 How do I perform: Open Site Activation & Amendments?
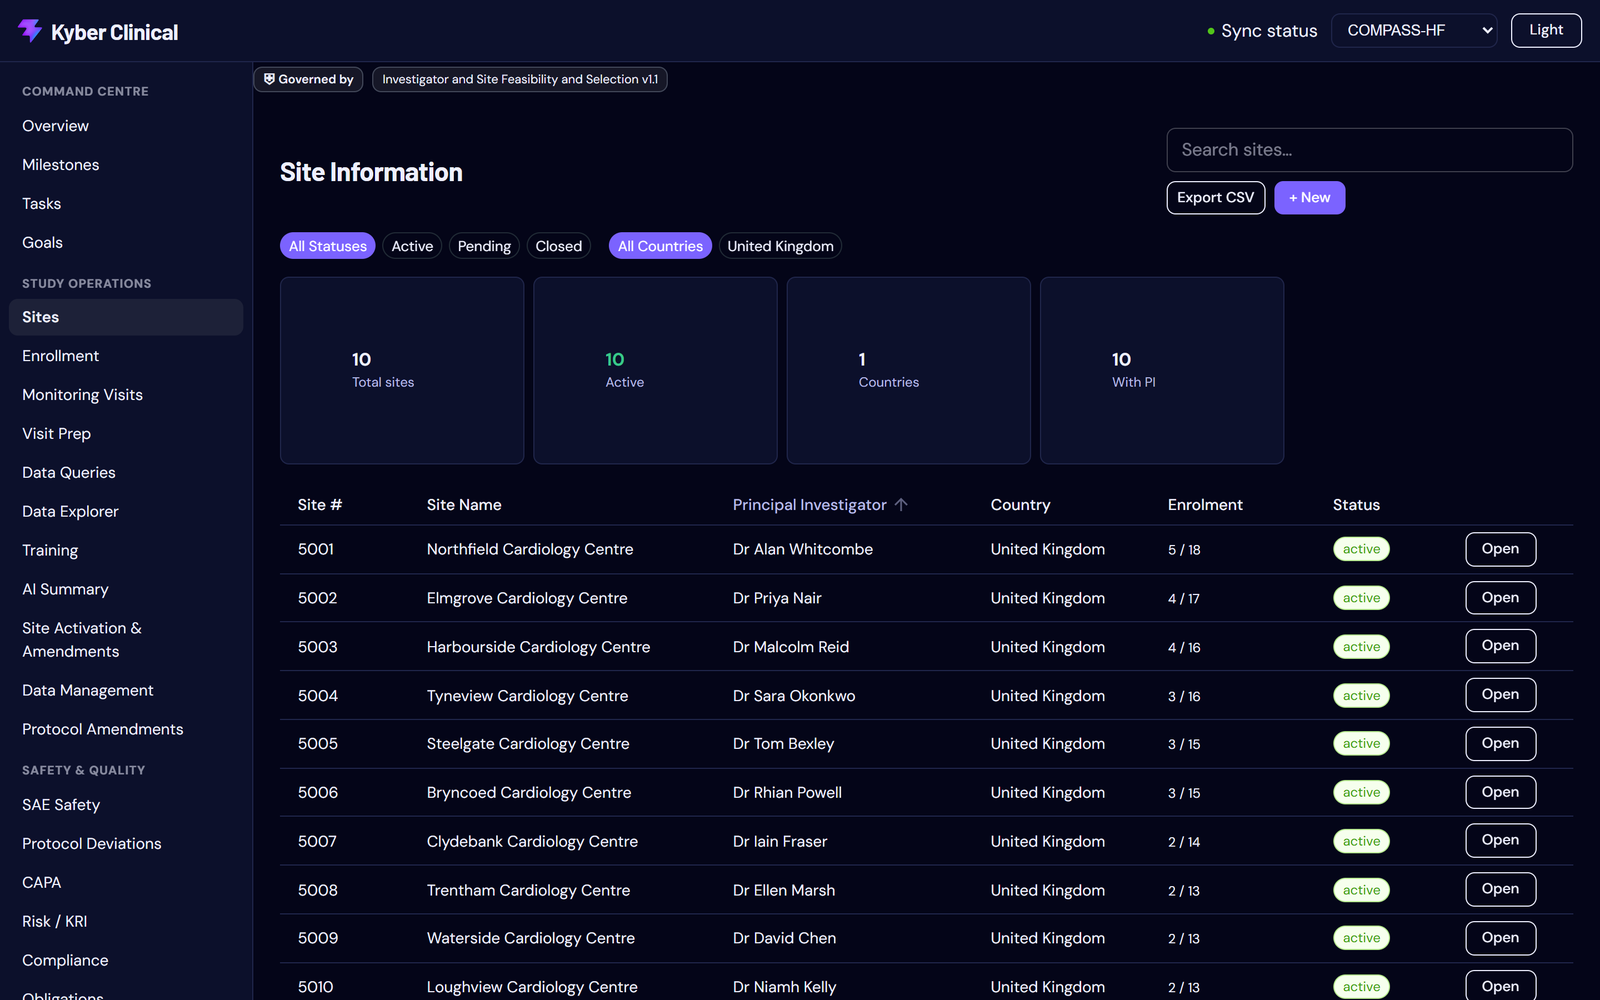click(x=126, y=640)
